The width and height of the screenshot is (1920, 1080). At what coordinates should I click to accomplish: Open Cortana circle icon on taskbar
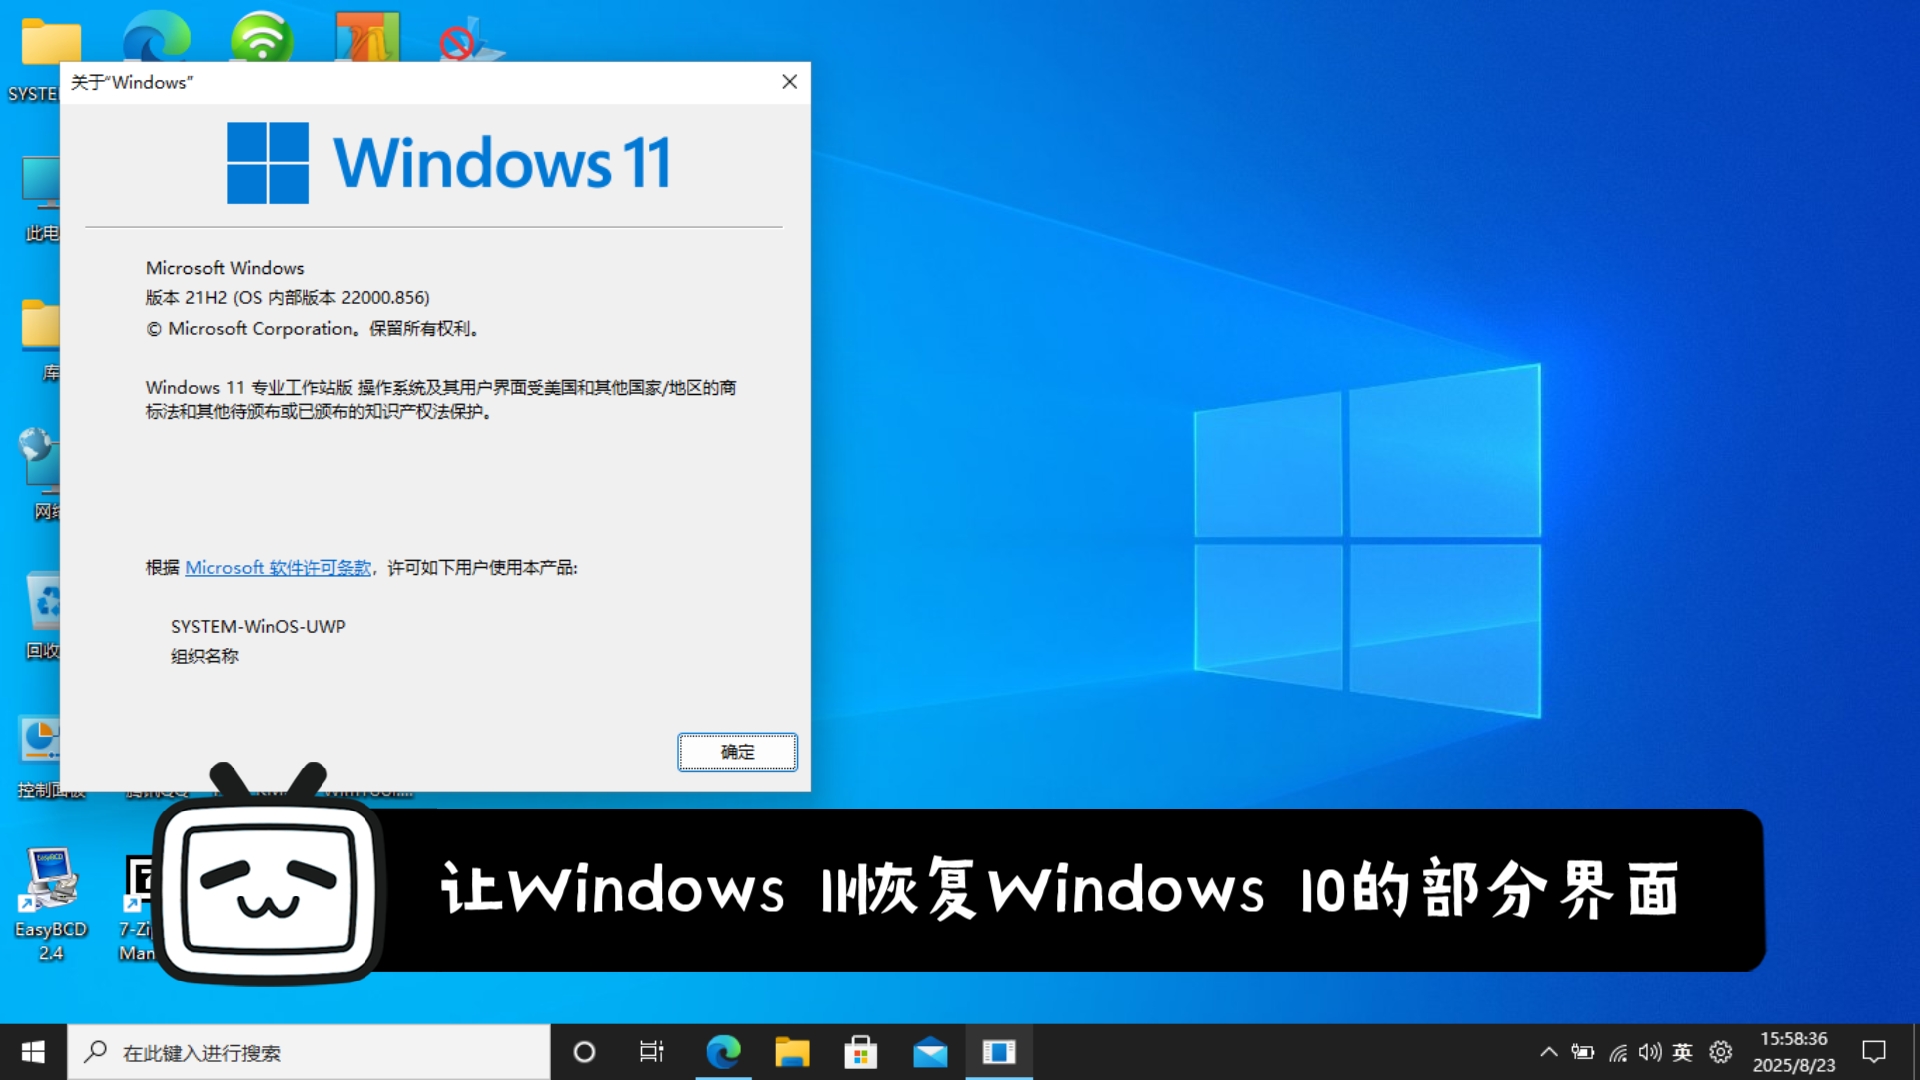(584, 1052)
